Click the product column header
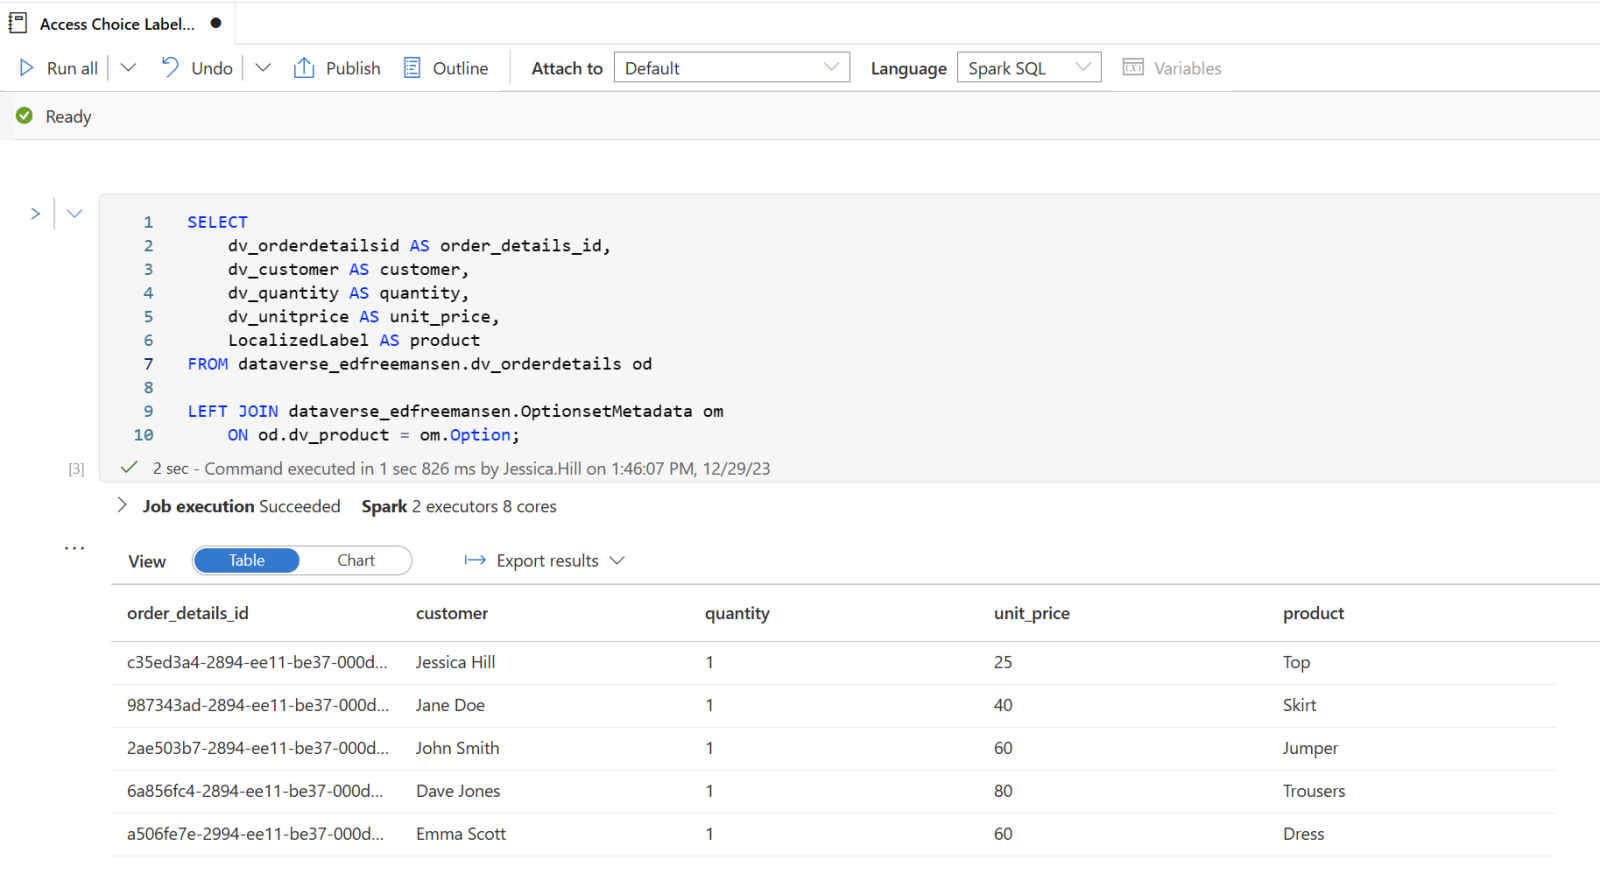1600x895 pixels. tap(1314, 613)
